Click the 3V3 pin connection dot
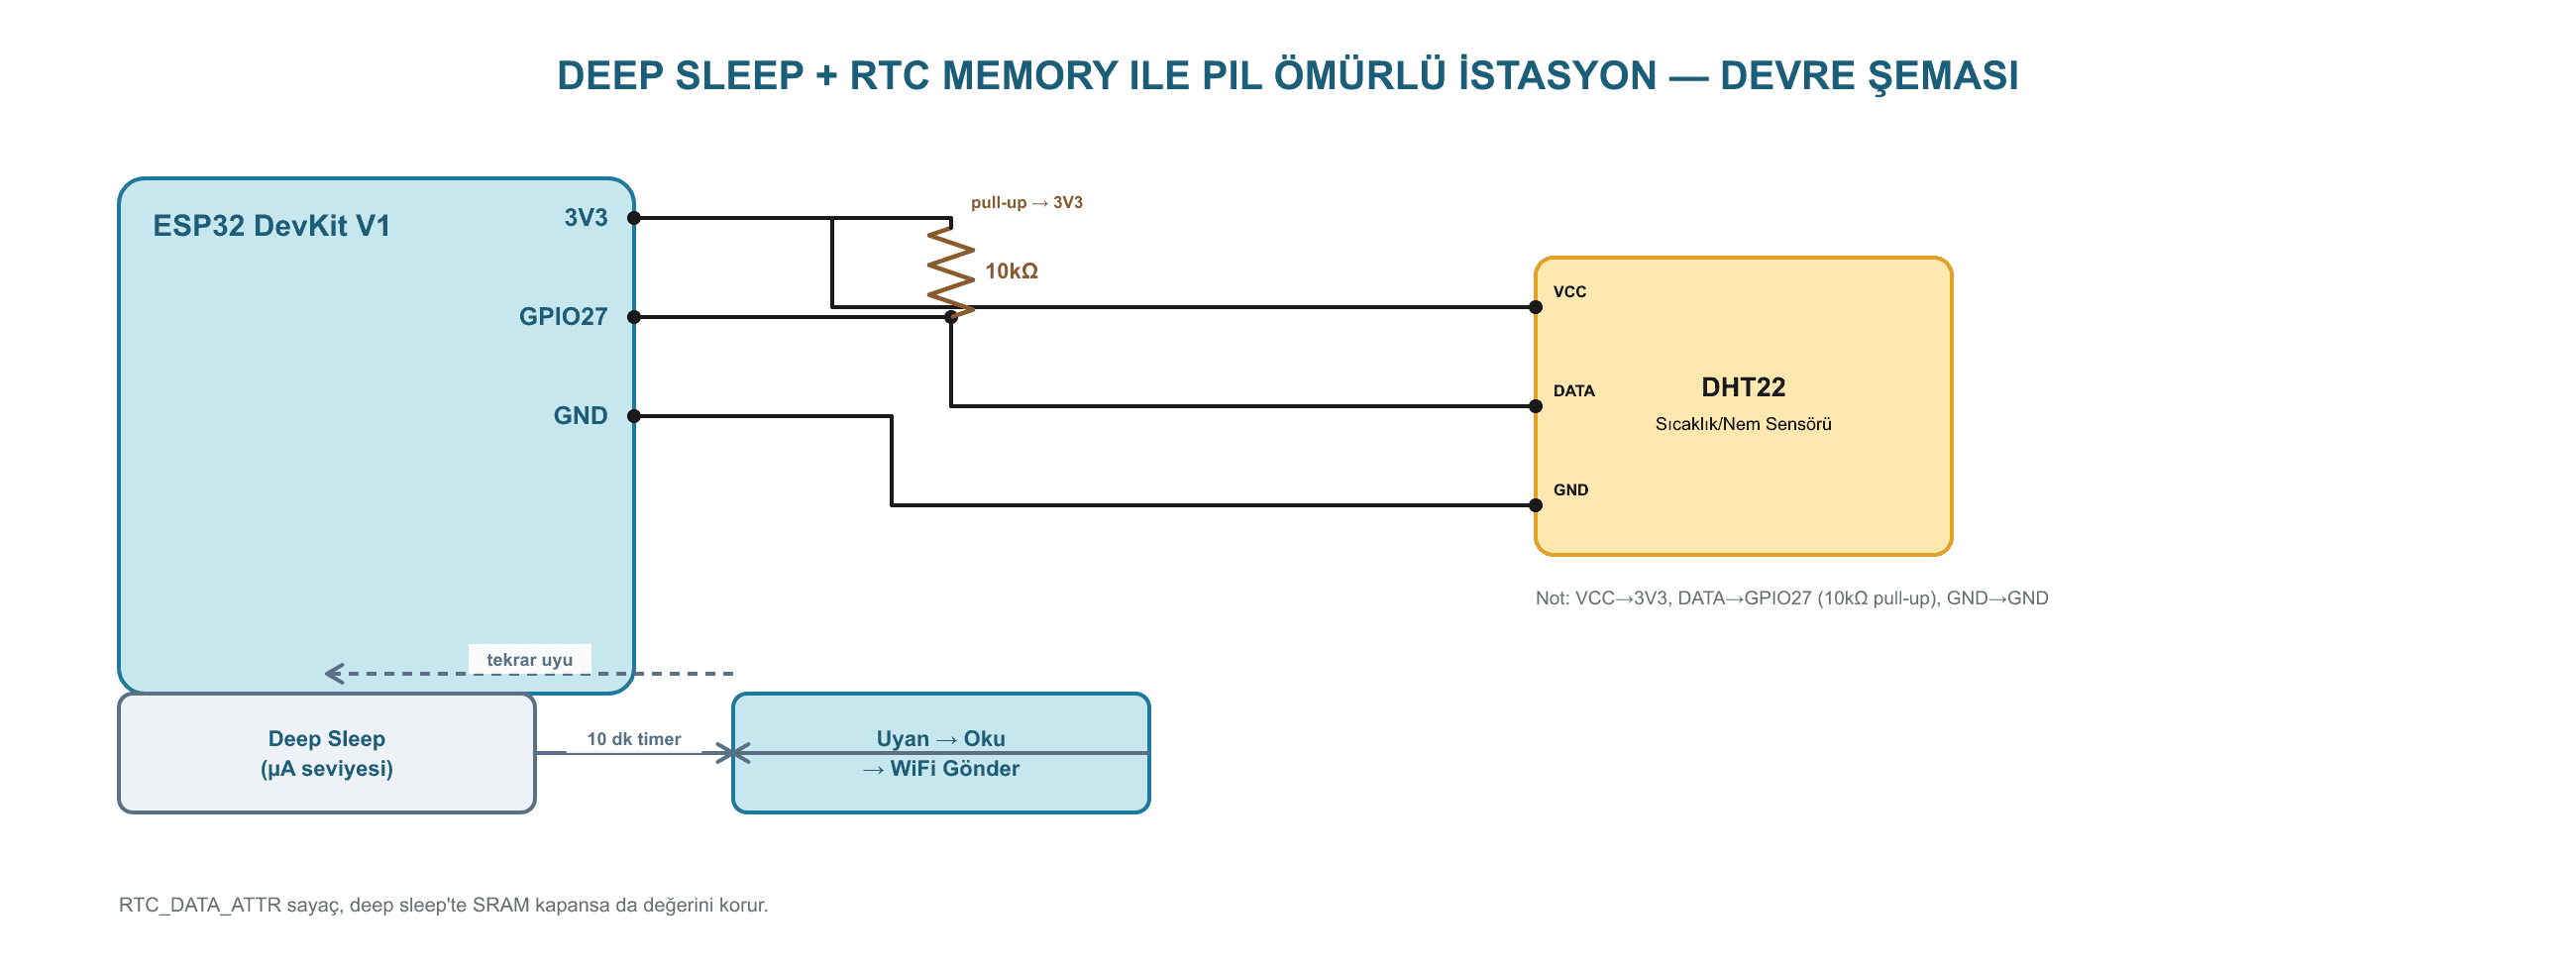Image resolution: width=2576 pixels, height=971 pixels. [x=634, y=218]
